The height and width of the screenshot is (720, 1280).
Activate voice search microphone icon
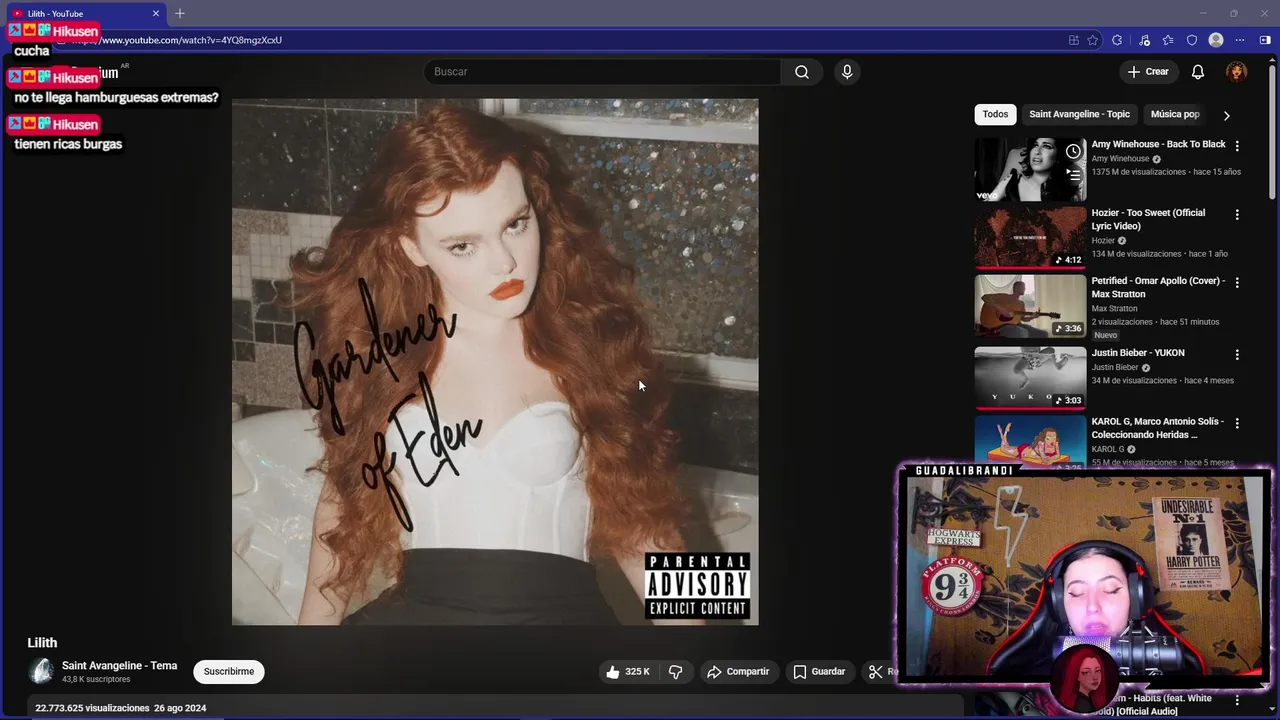(x=847, y=72)
